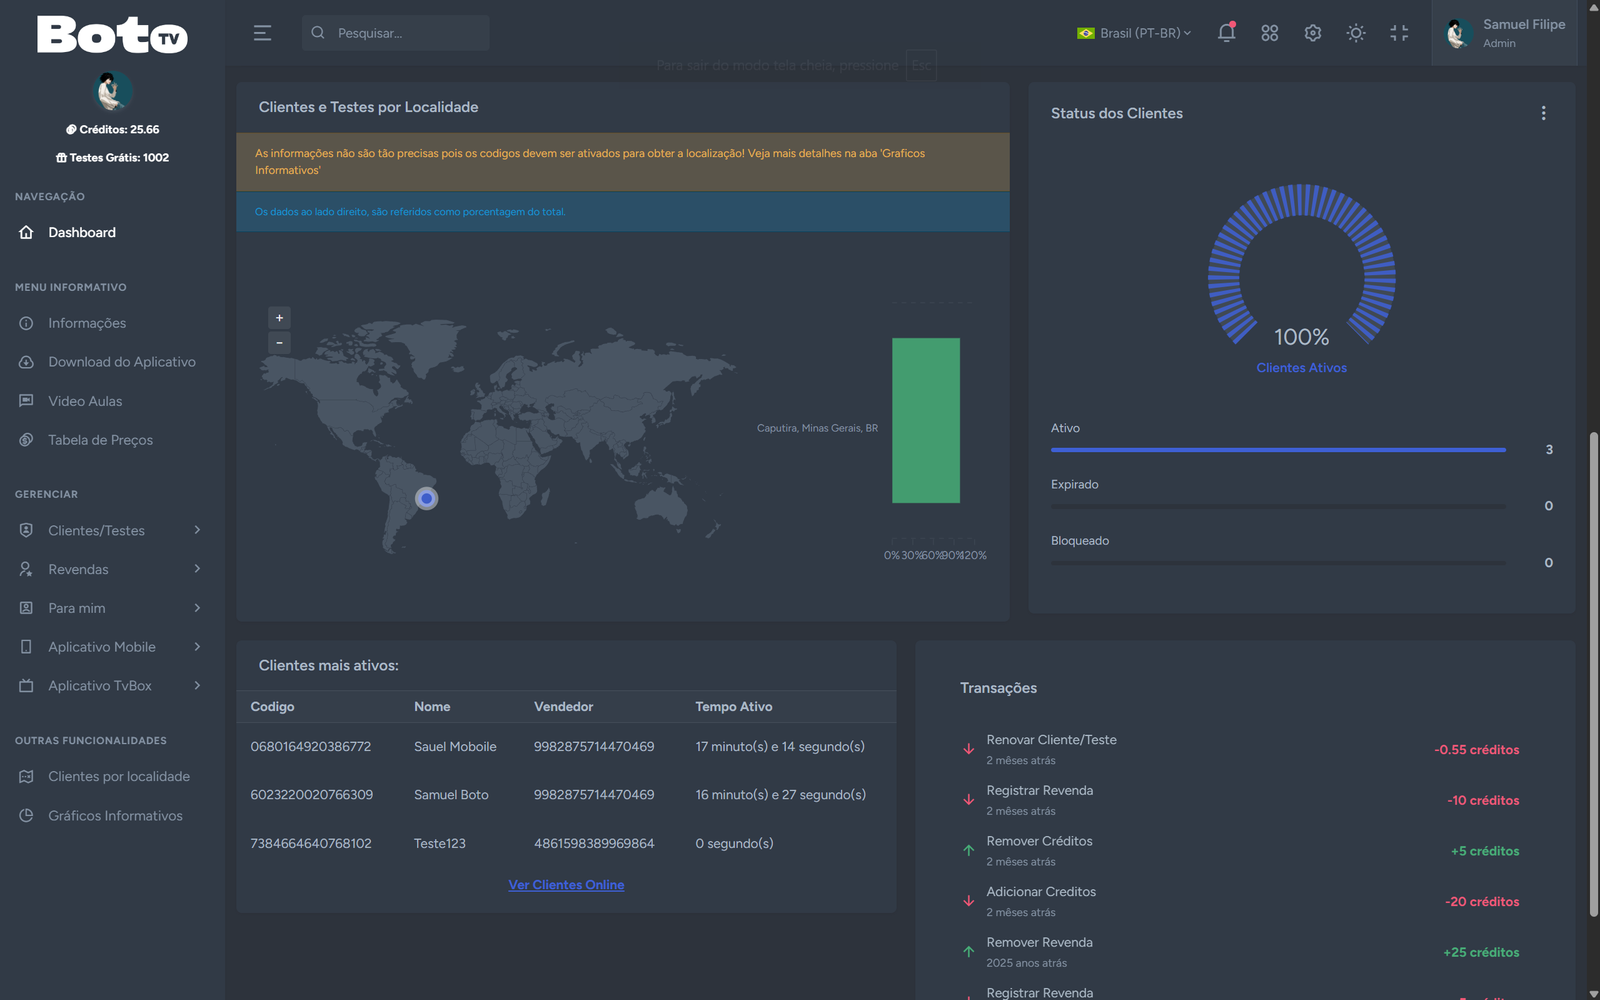Open the apps grid icon

pos(1270,33)
